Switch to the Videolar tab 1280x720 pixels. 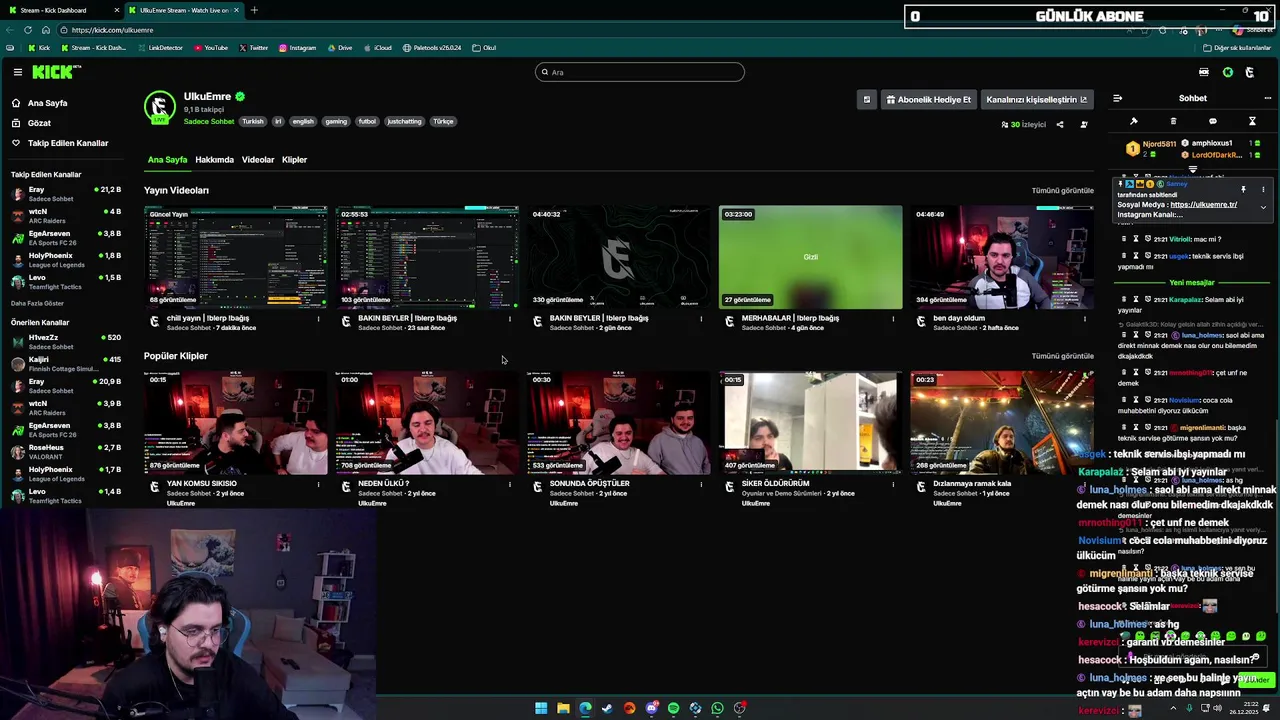(258, 160)
